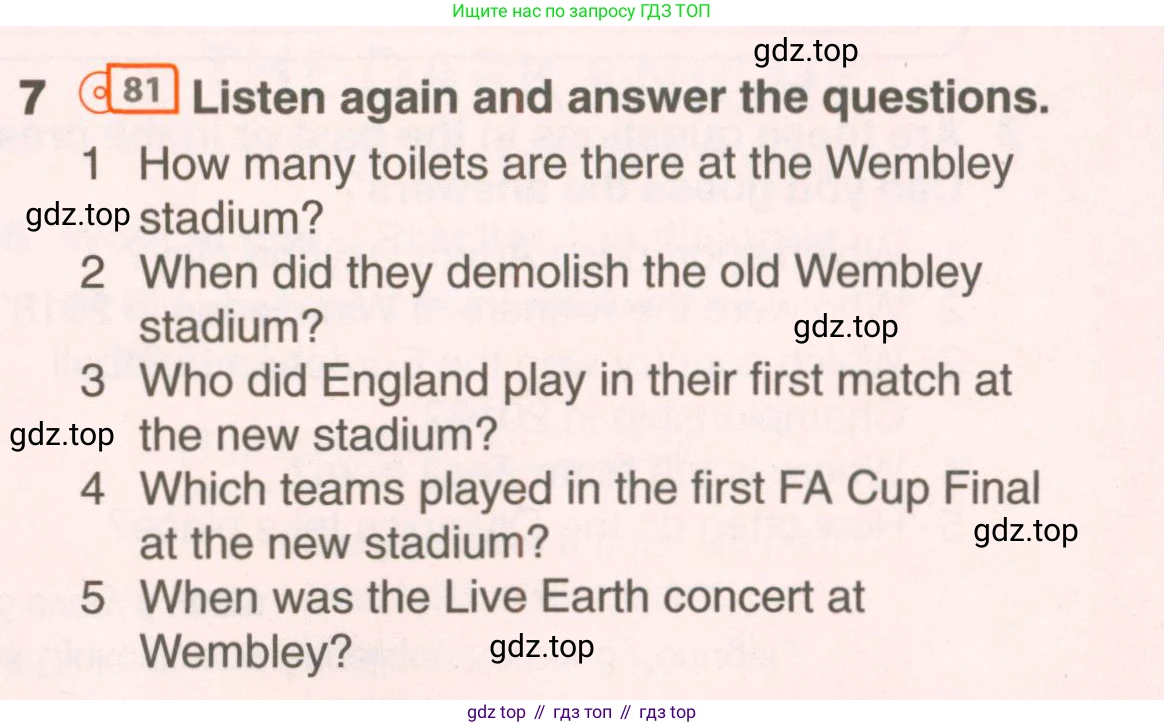The height and width of the screenshot is (727, 1164).
Task: Click the exercise number 7
Action: 32,98
